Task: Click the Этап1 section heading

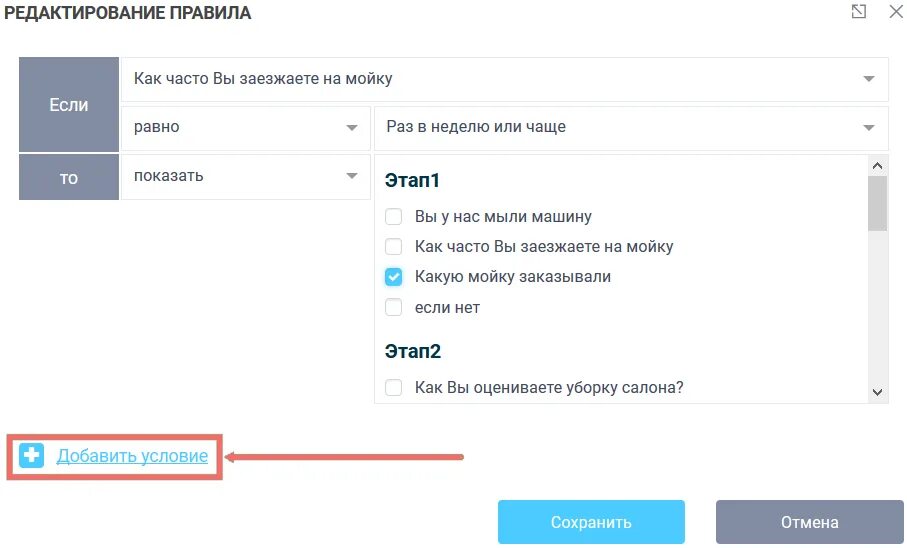Action: coord(412,181)
